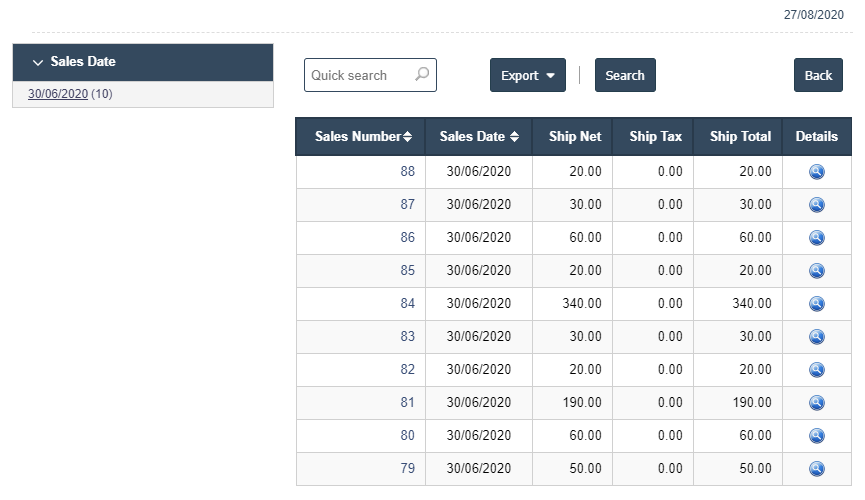Open sales number 80 link
Screen dimensions: 865x500
coord(407,435)
